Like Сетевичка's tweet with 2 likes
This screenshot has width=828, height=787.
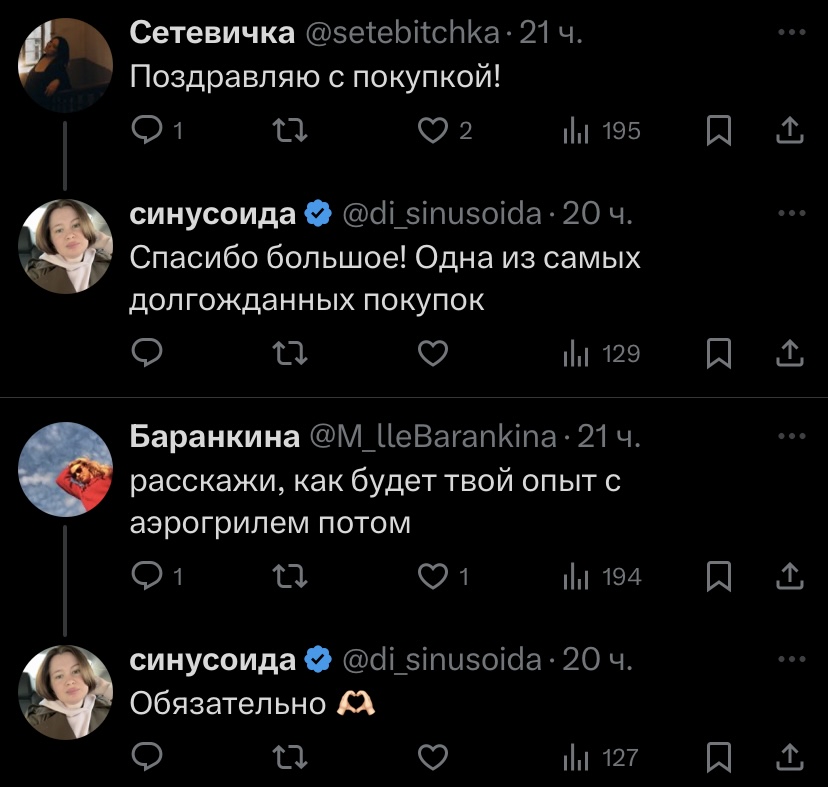(433, 131)
